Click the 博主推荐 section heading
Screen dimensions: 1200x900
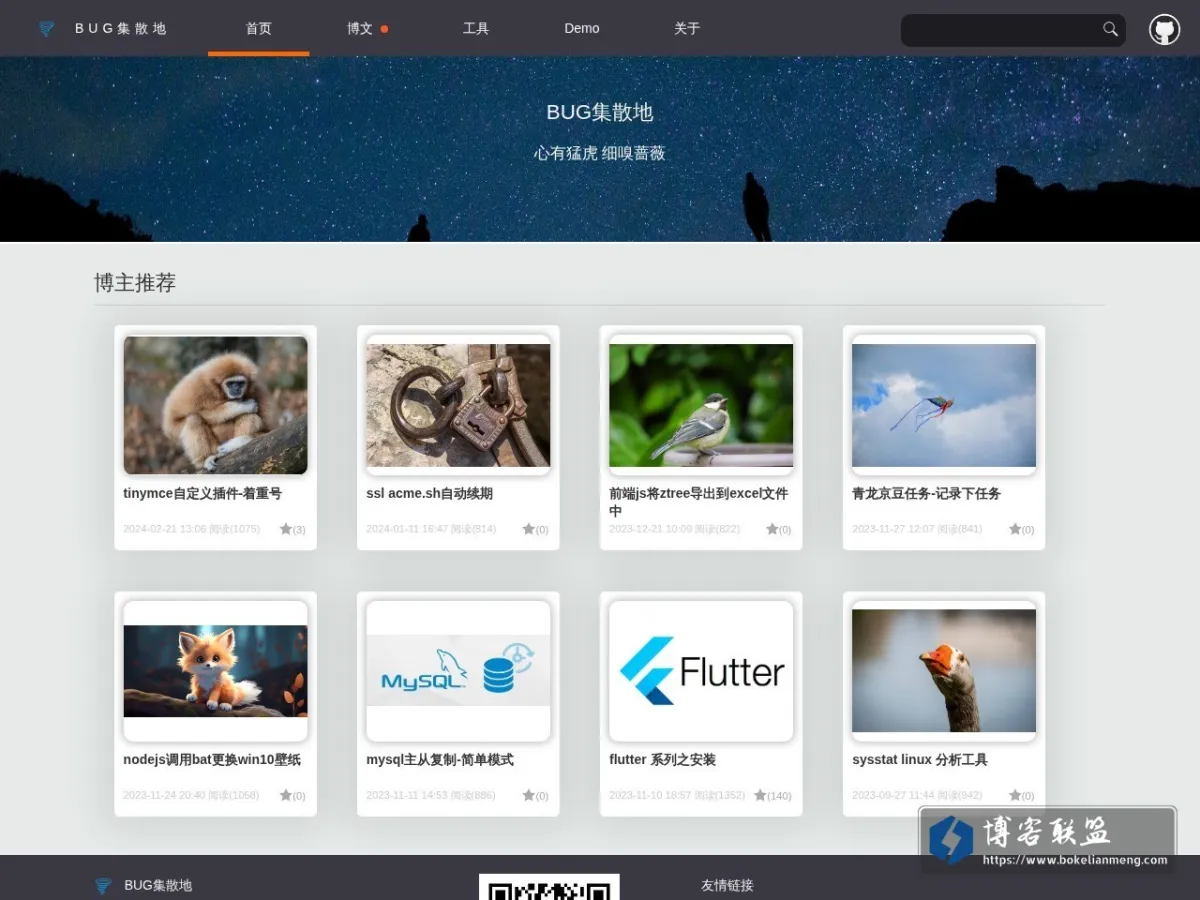click(x=135, y=283)
